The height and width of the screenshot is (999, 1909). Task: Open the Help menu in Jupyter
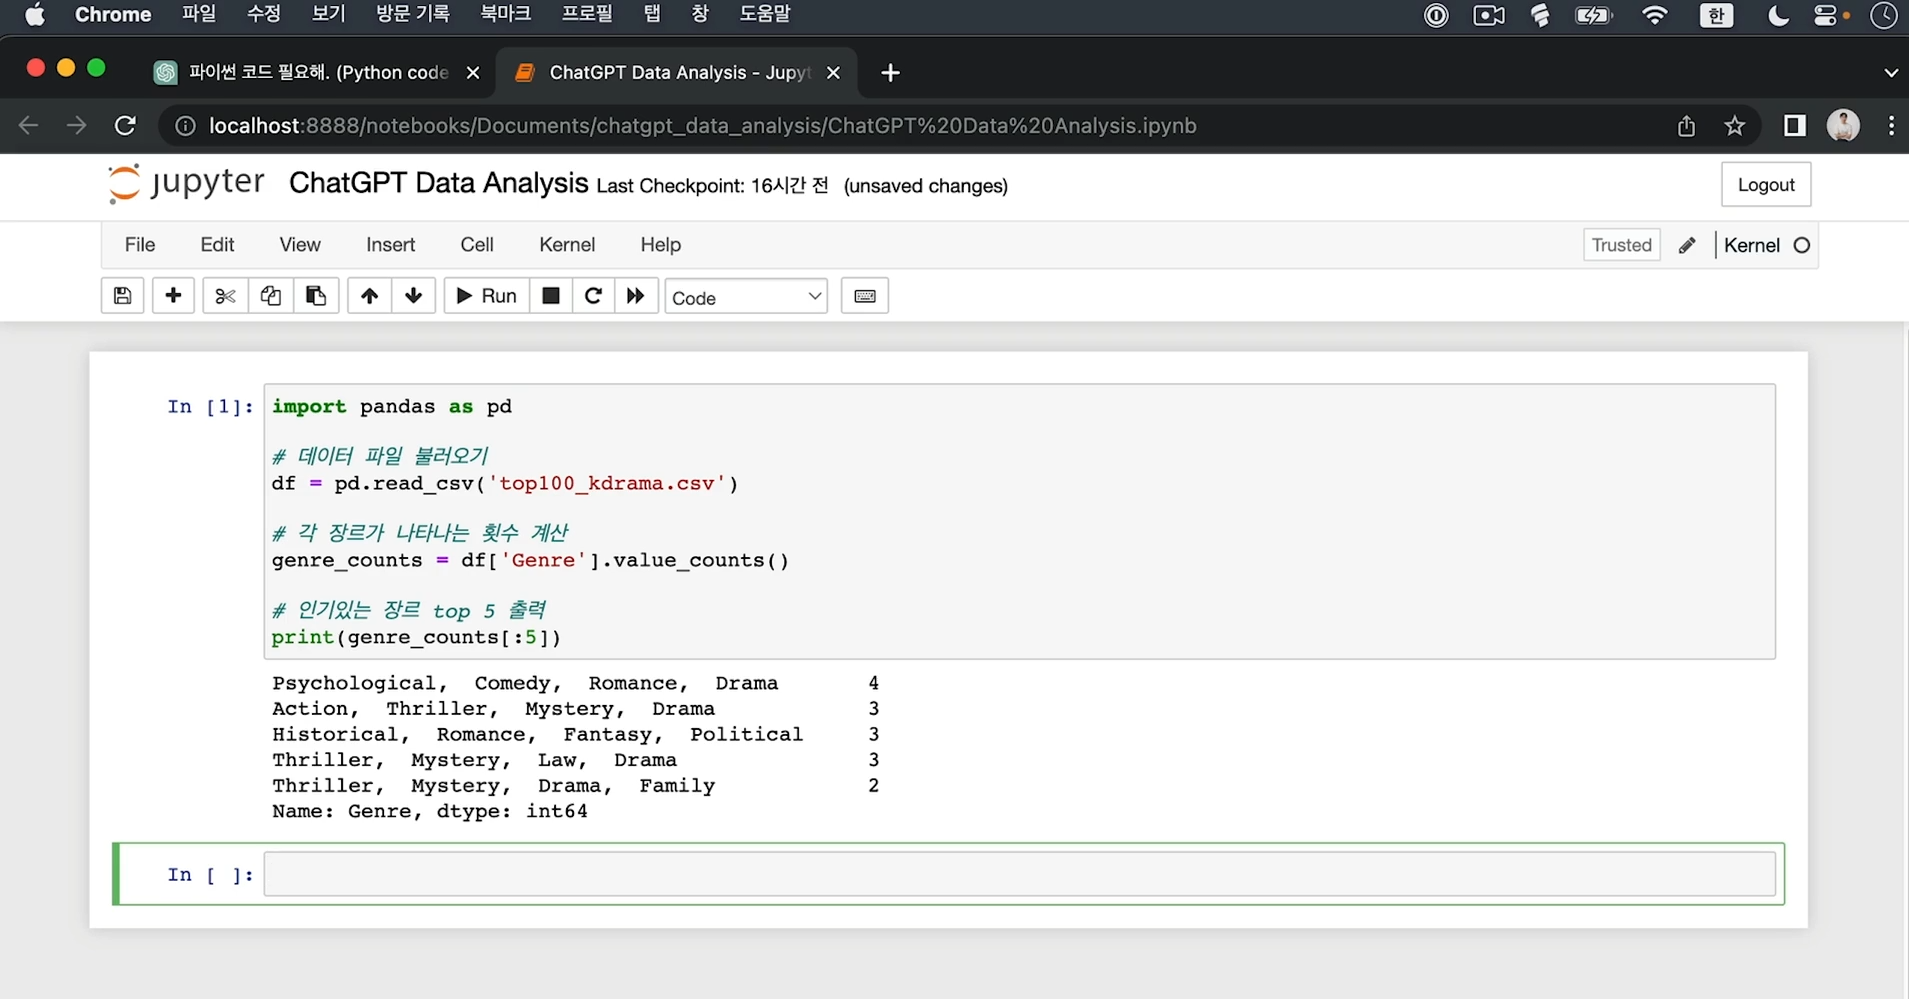pos(661,245)
